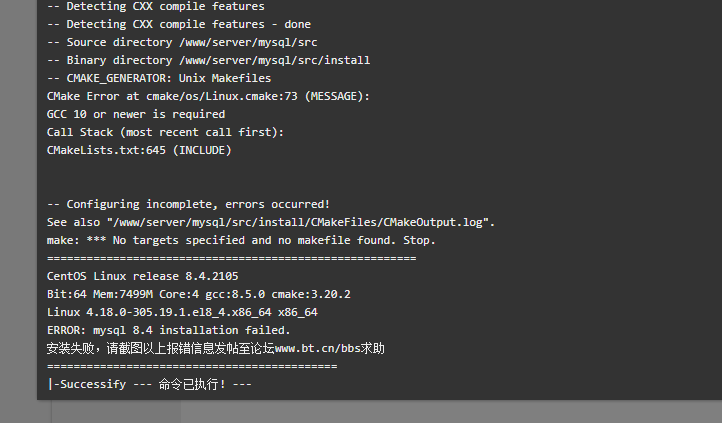Click the Linux 4.18.0-305.19.1.el8_4 kernel line
The width and height of the screenshot is (722, 423).
[182, 312]
